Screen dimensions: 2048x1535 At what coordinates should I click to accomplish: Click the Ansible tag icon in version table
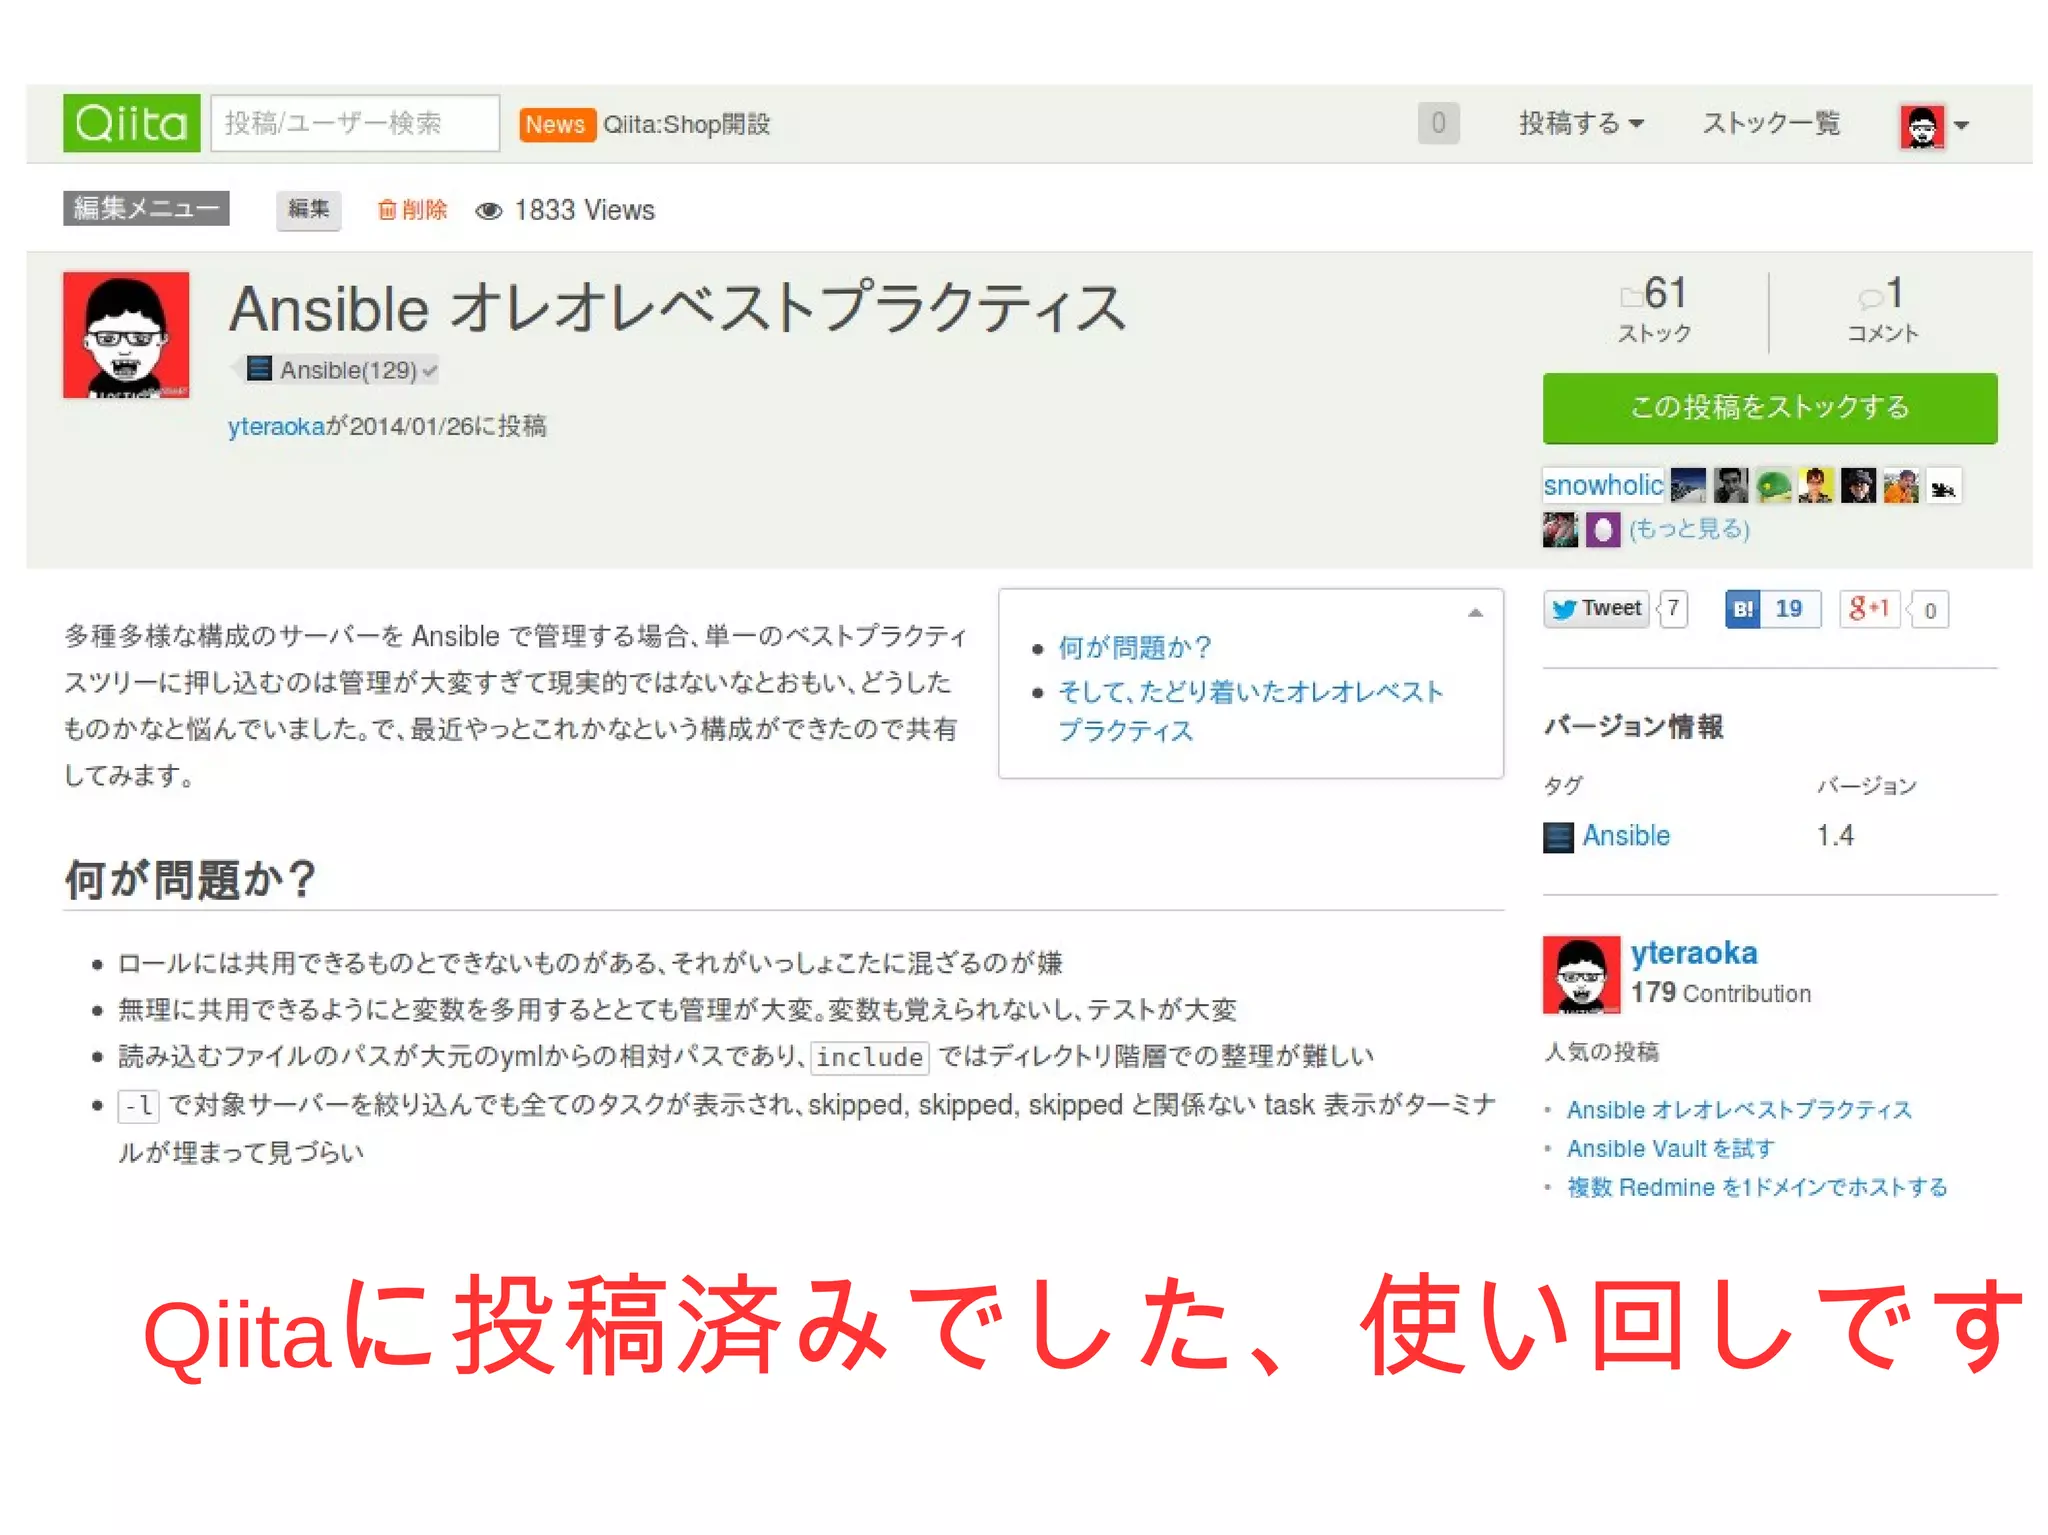(x=1558, y=836)
